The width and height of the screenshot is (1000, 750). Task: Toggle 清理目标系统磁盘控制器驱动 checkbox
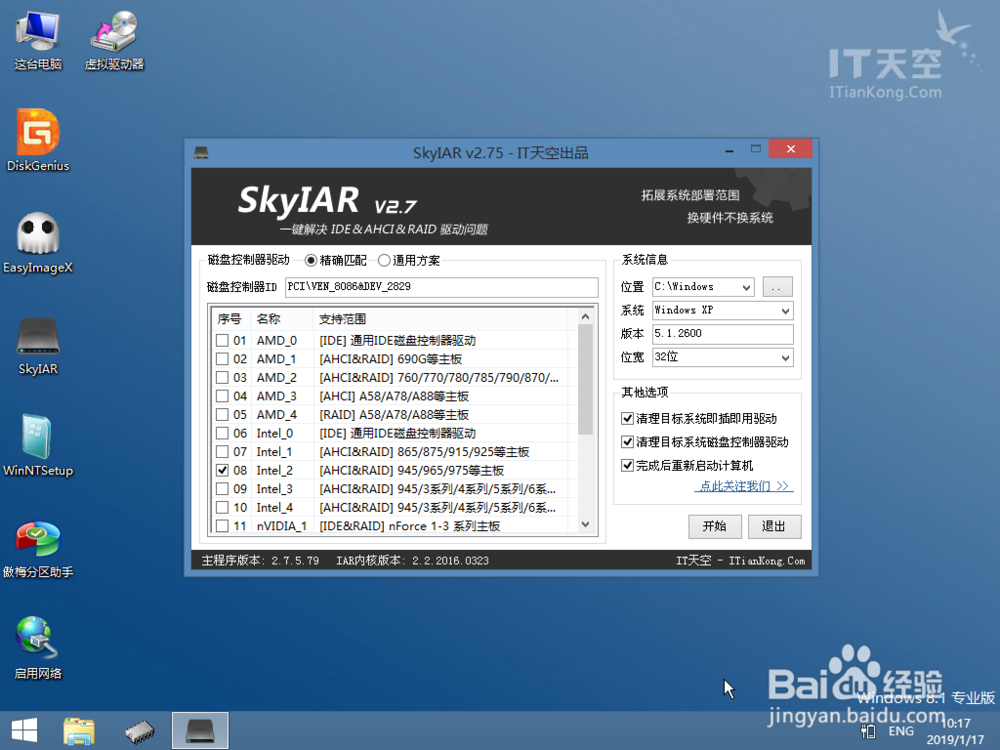(627, 442)
